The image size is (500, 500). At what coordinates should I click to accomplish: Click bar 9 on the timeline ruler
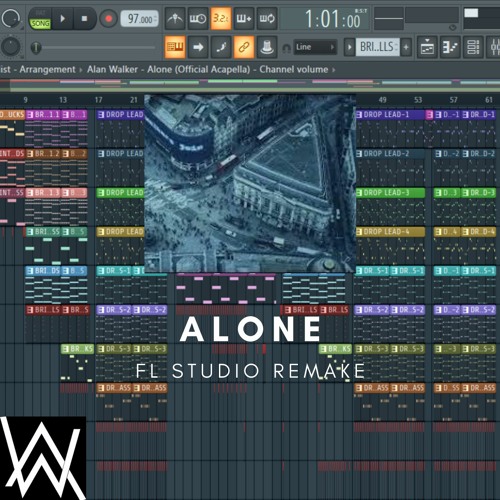click(x=26, y=100)
